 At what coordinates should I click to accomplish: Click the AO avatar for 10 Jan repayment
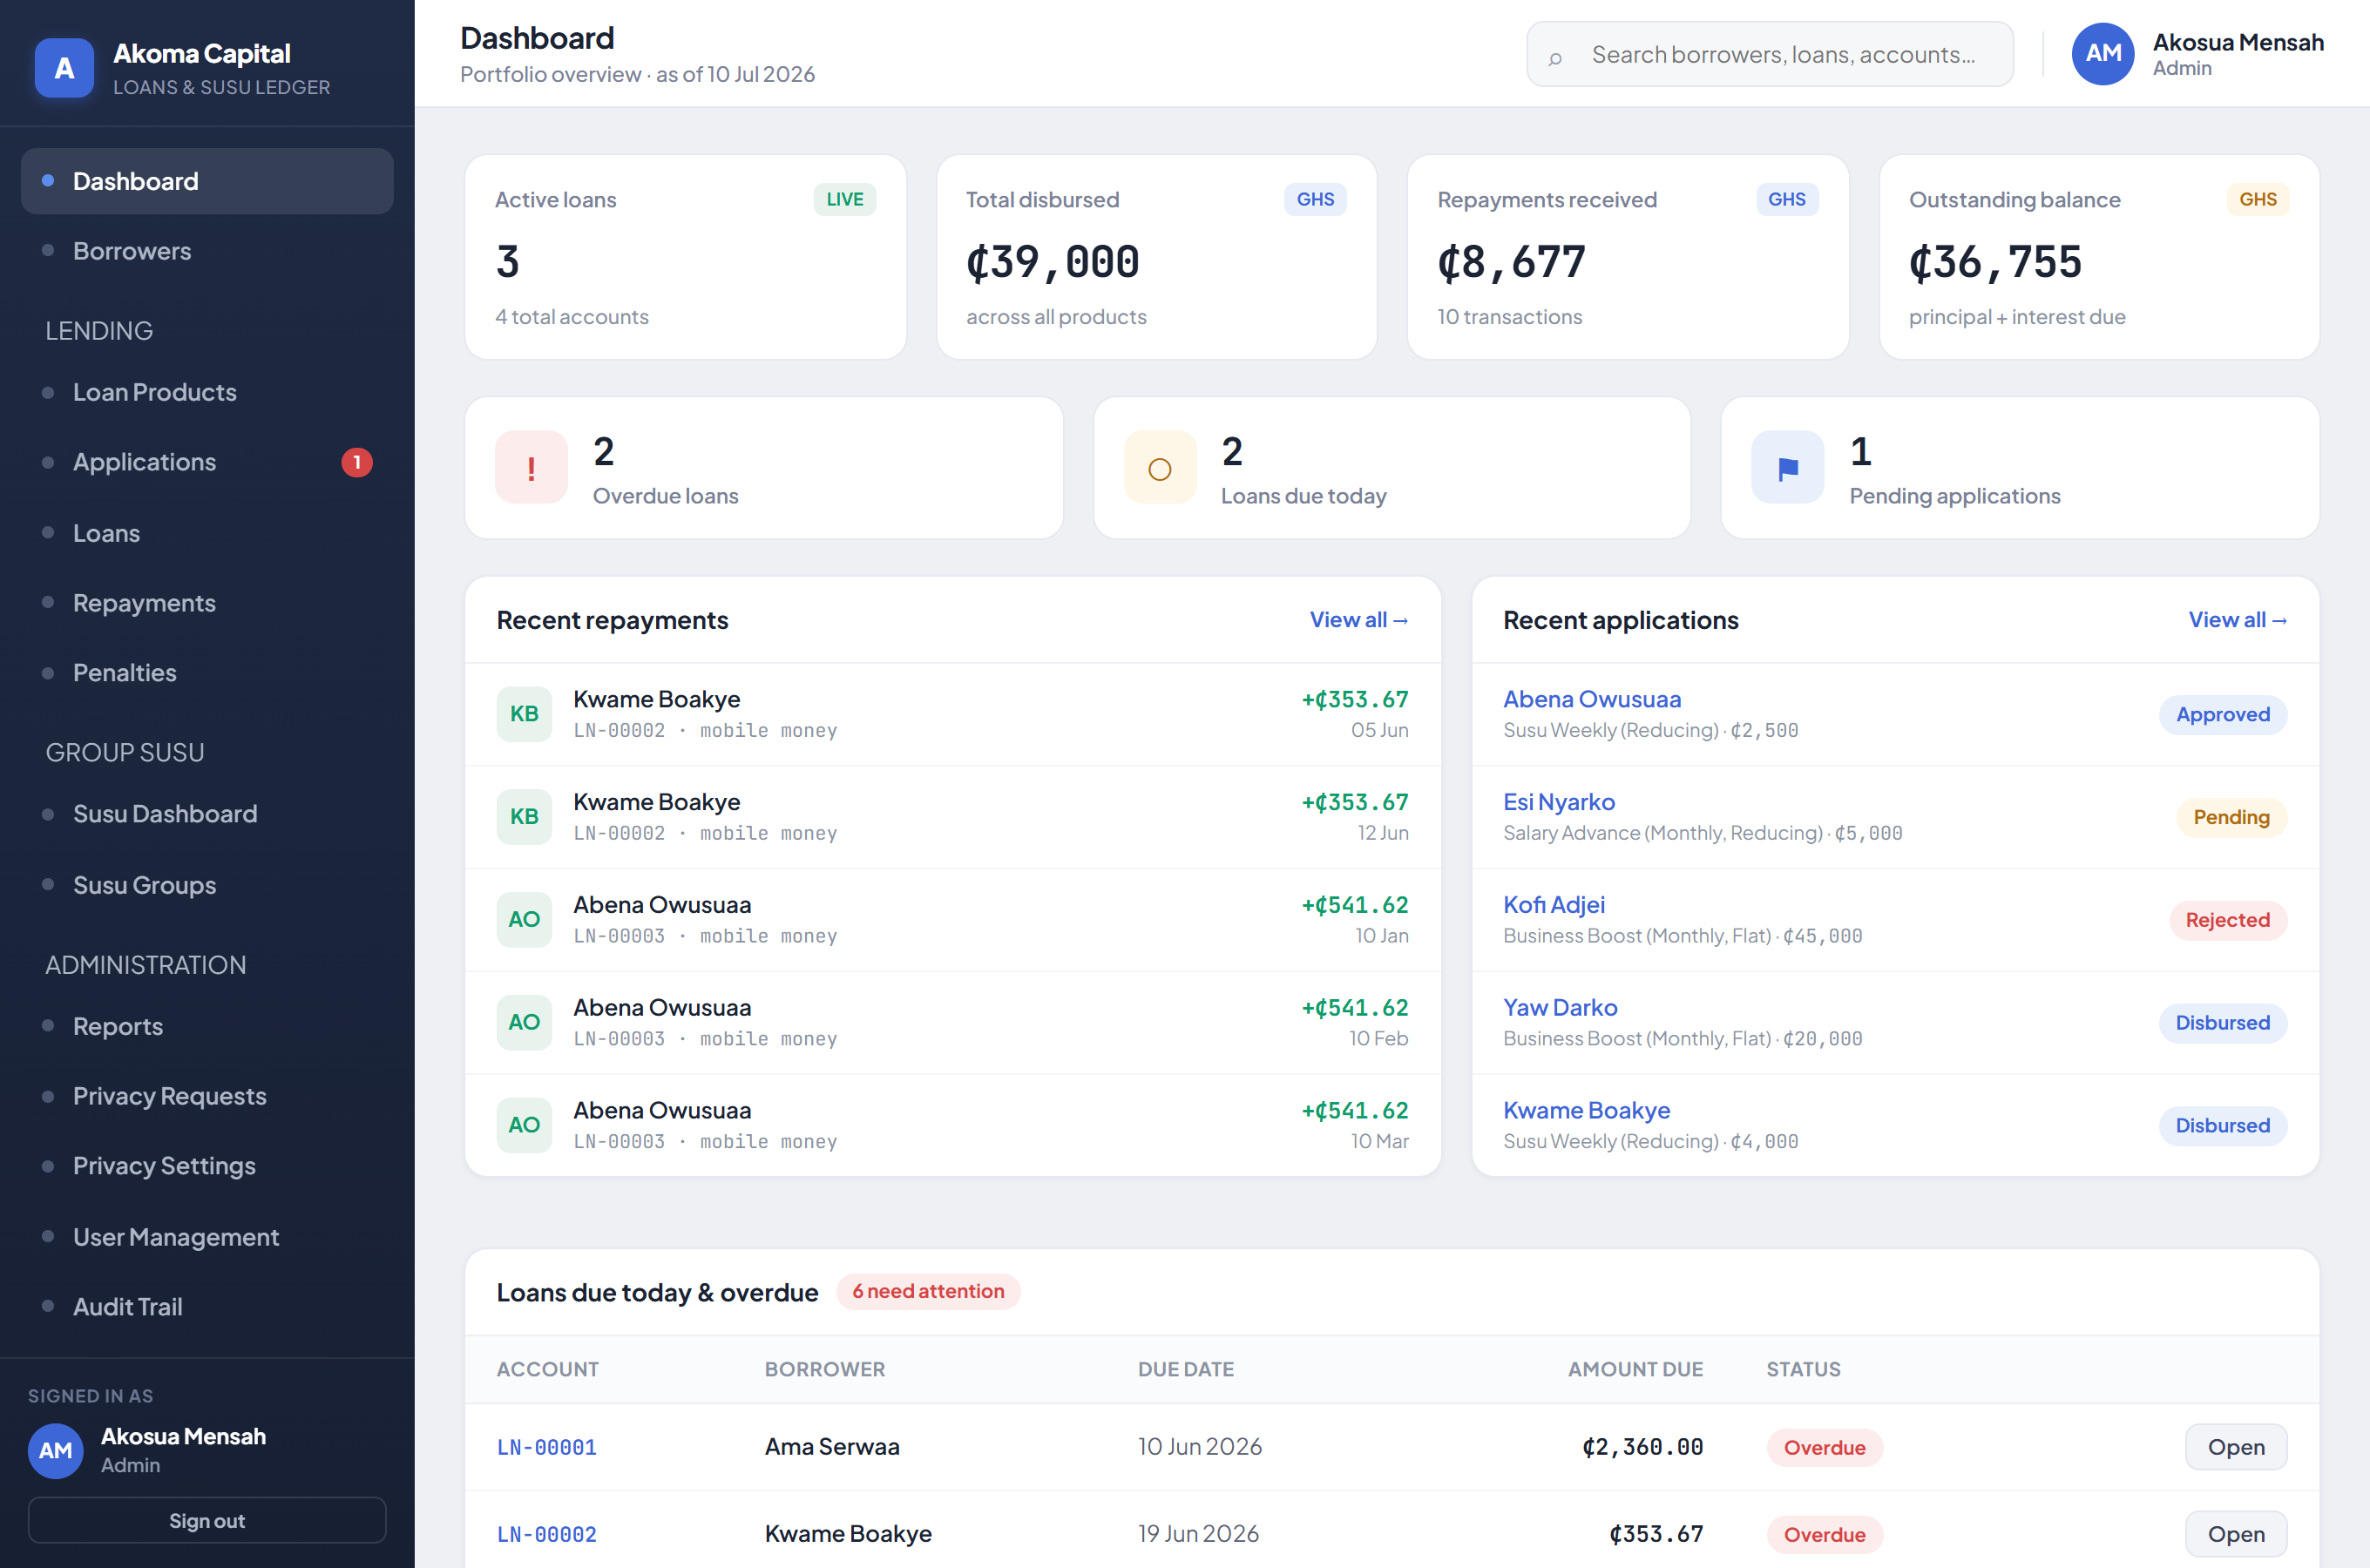pyautogui.click(x=524, y=920)
